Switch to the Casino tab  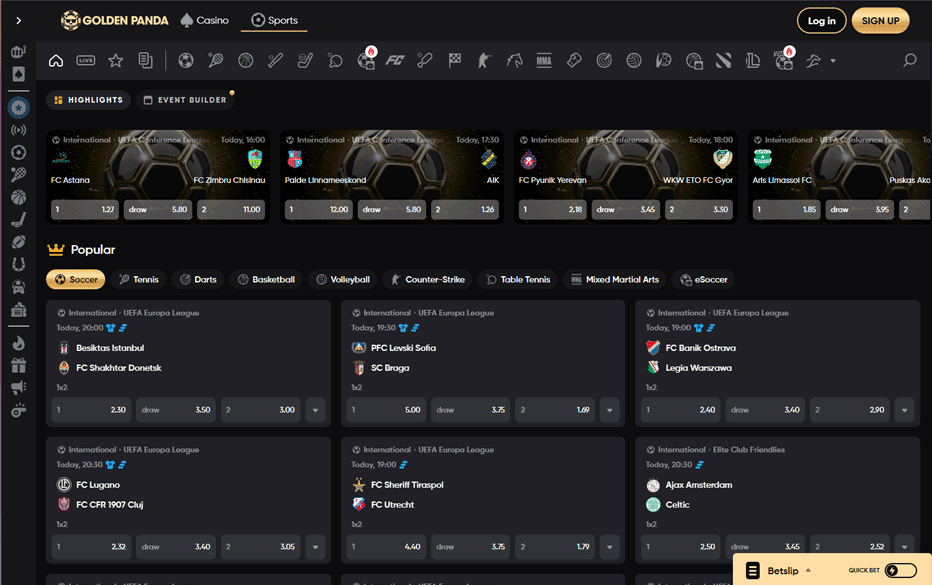coord(204,21)
